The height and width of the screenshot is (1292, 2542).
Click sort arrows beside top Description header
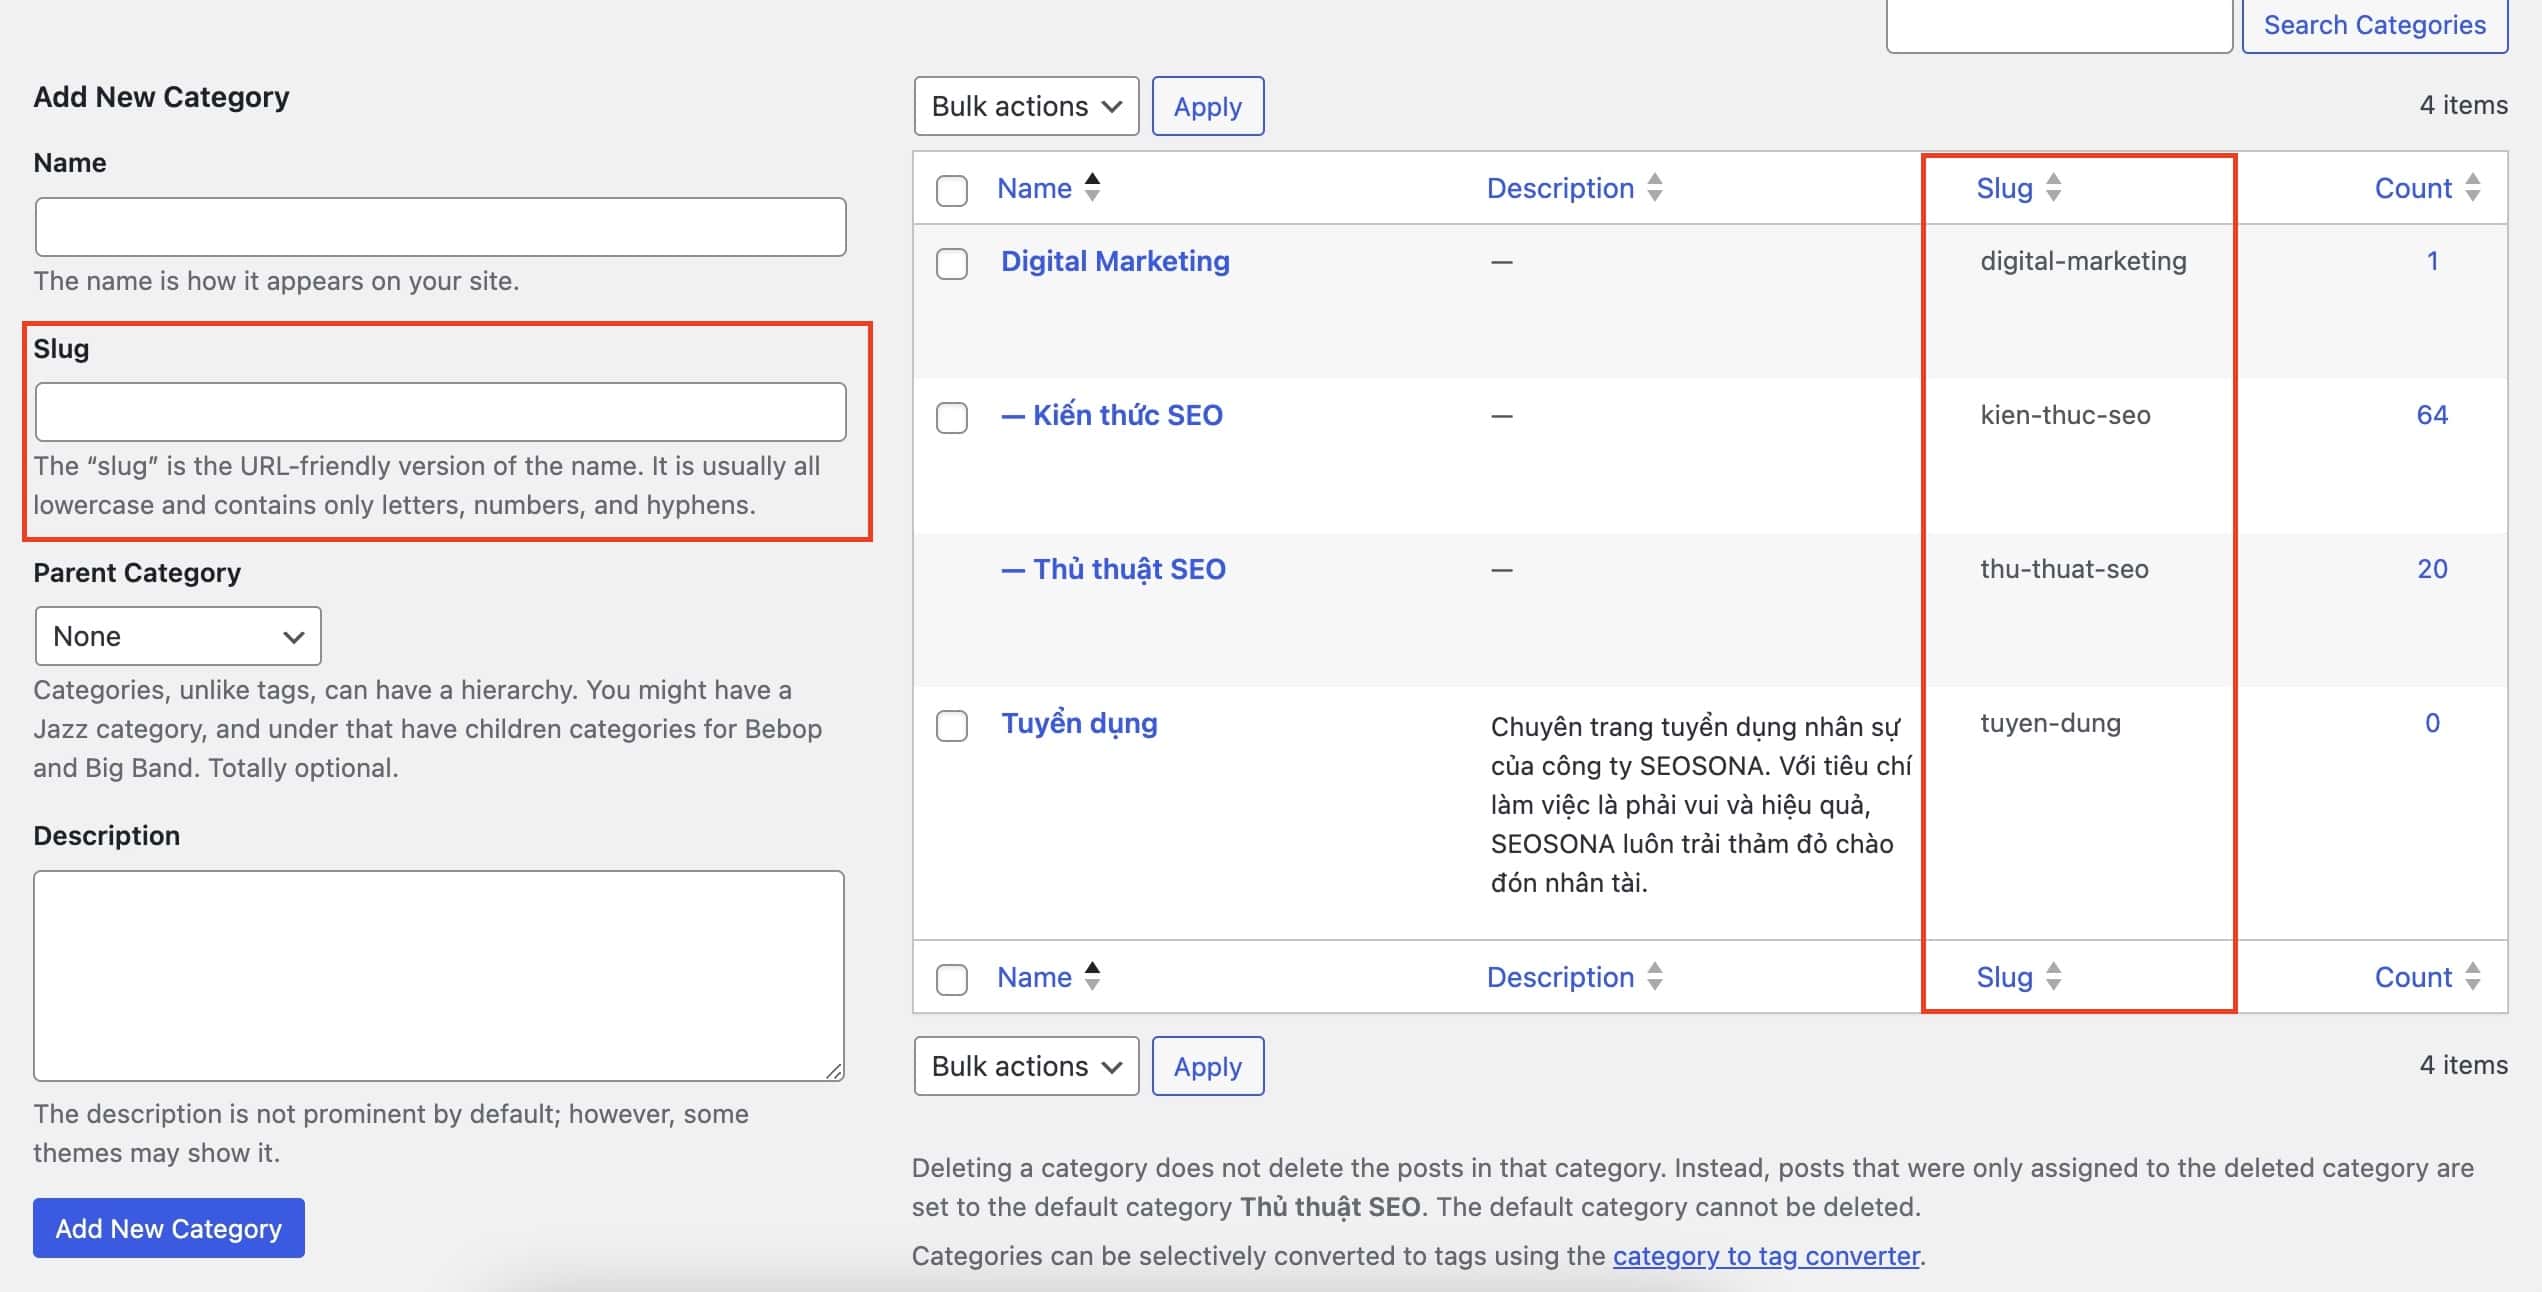(x=1655, y=187)
